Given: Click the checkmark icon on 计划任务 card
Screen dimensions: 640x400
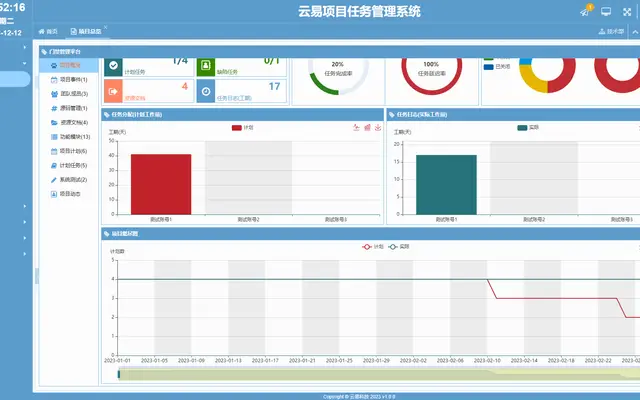Looking at the screenshot, I should [x=113, y=66].
